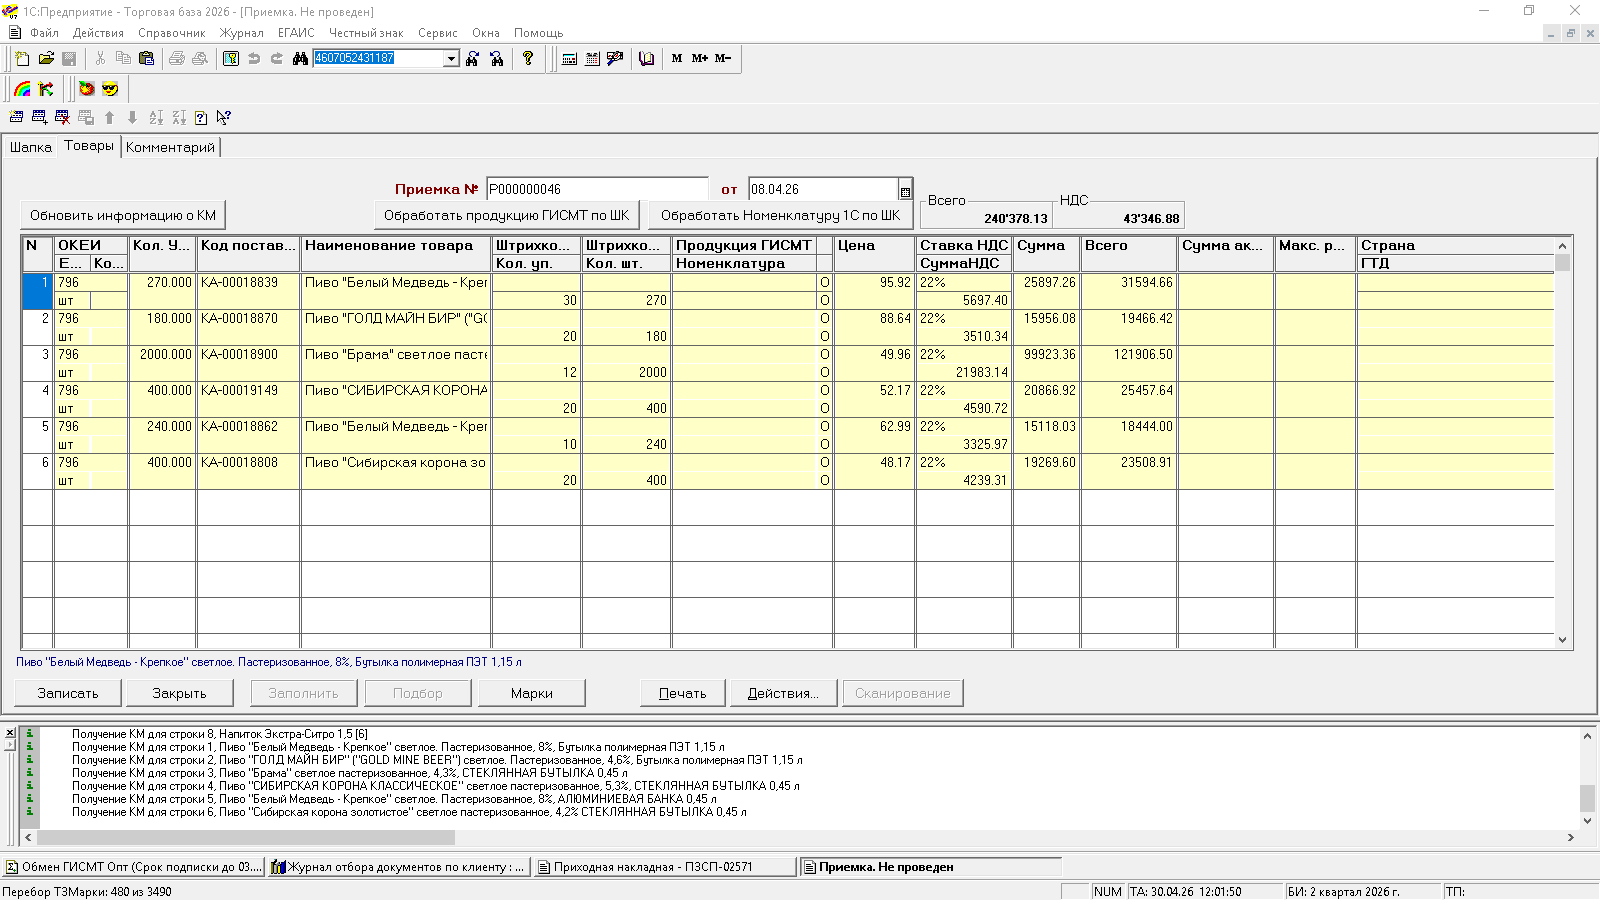1600x900 pixels.
Task: Click the yellow question mark help icon
Action: pos(528,59)
